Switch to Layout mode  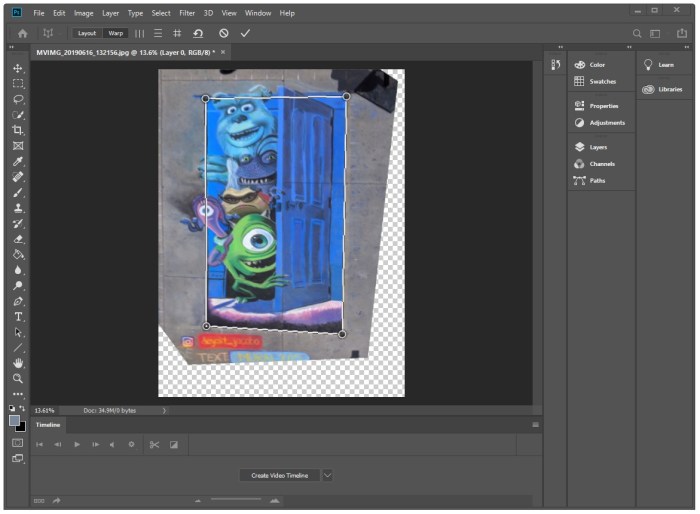[87, 33]
